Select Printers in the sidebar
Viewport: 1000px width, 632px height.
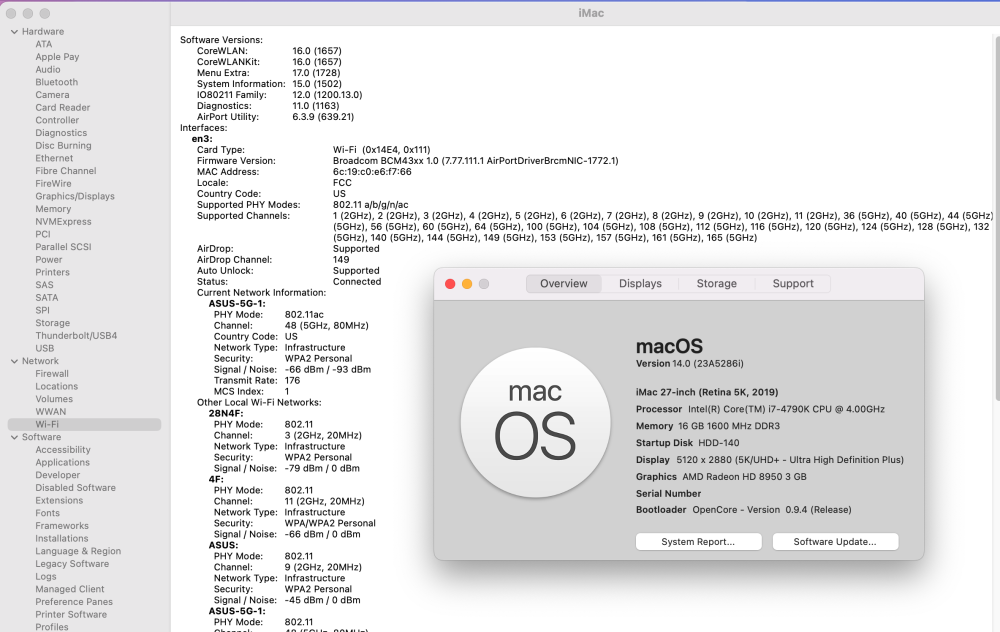pyautogui.click(x=52, y=272)
